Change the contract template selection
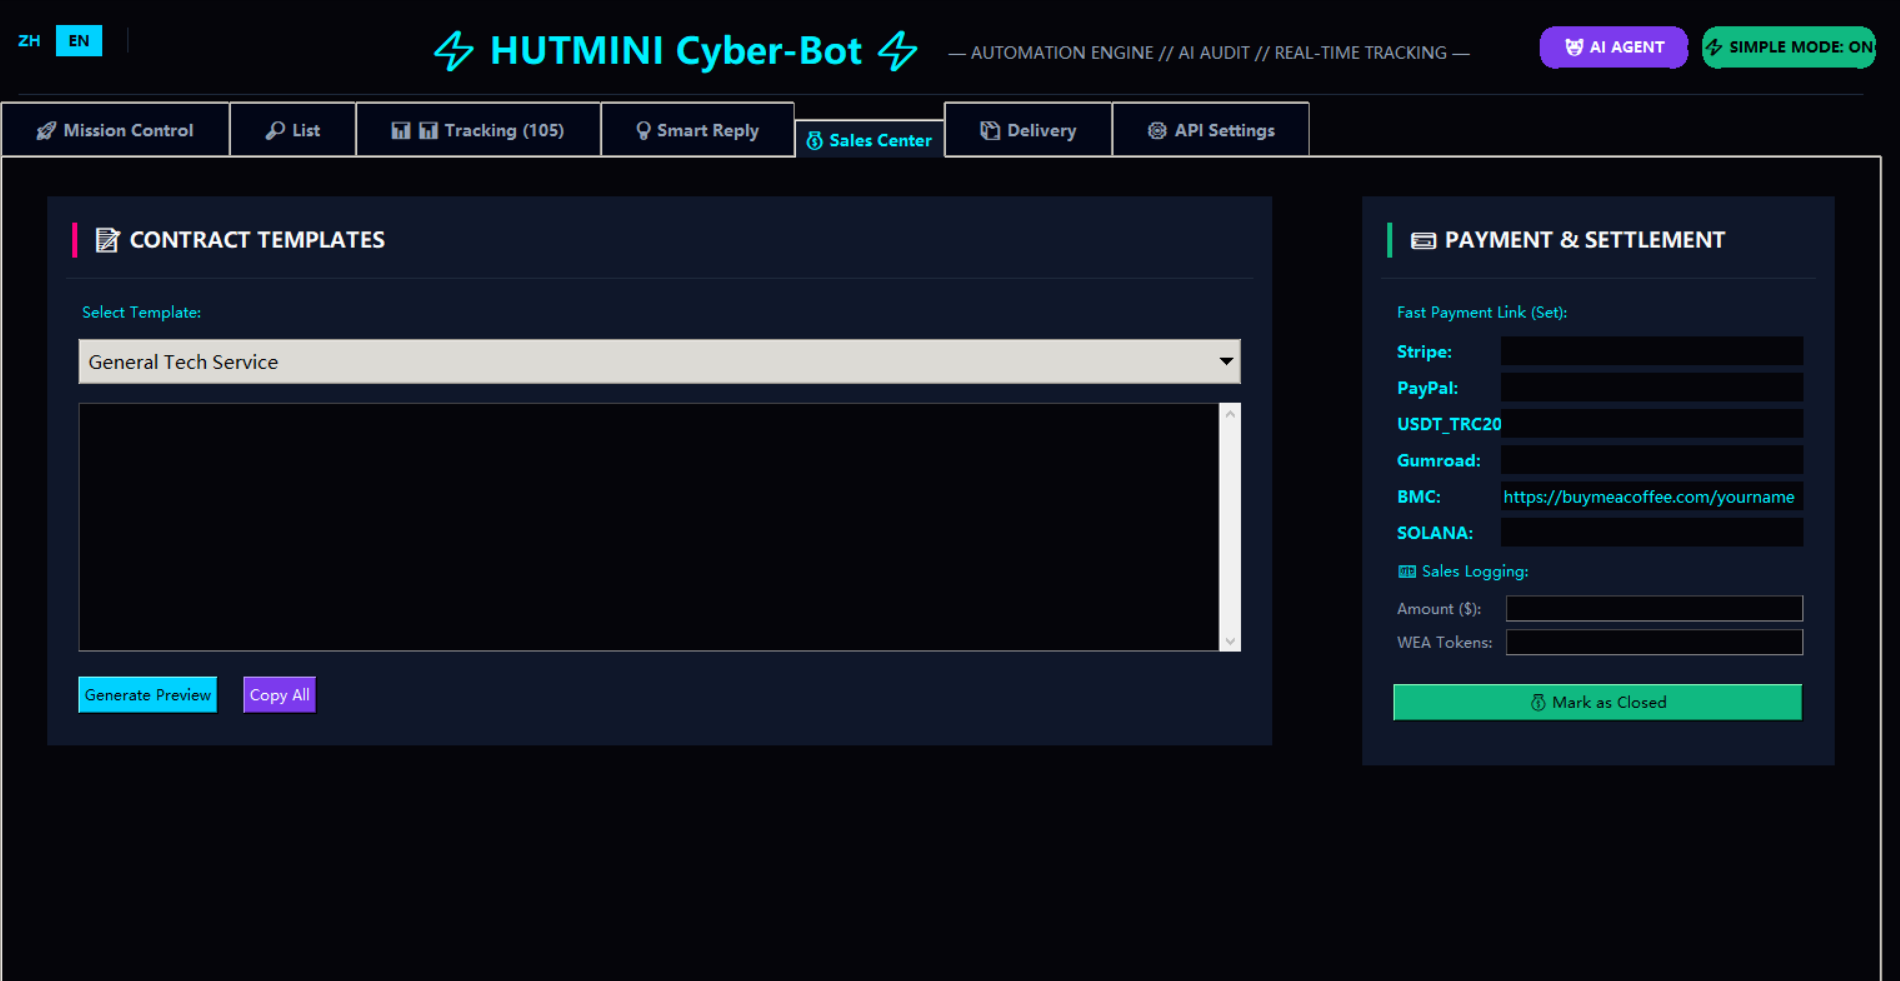 click(x=660, y=361)
